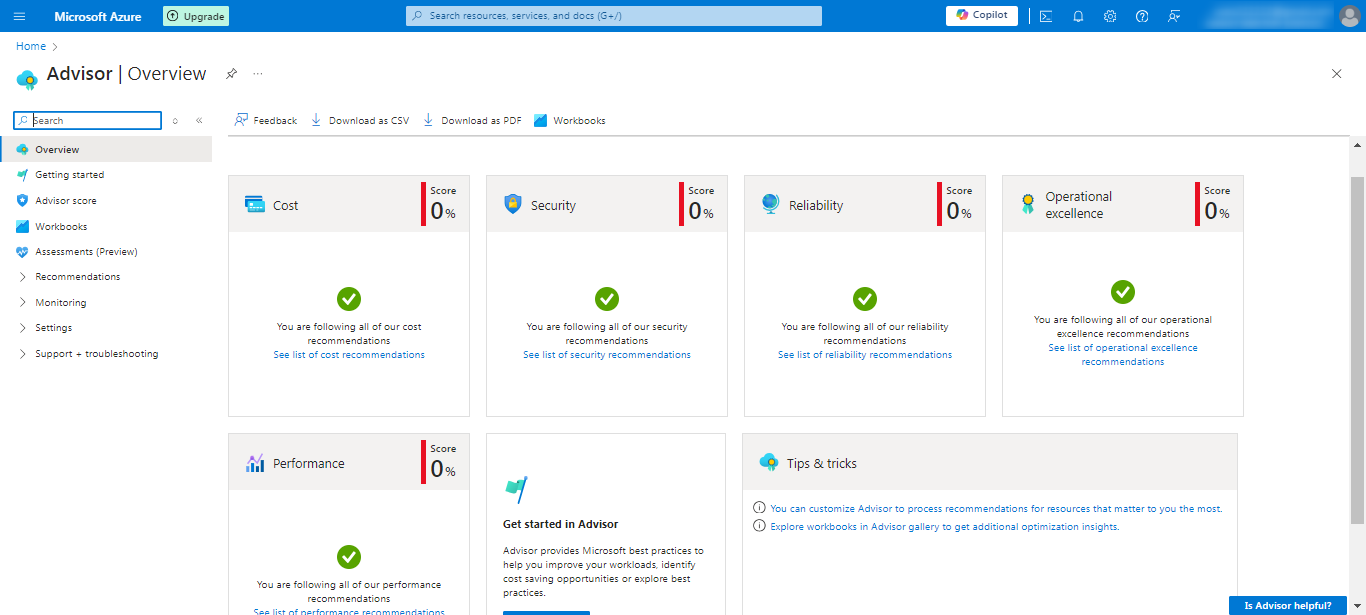Click the Performance chart icon

coord(255,463)
